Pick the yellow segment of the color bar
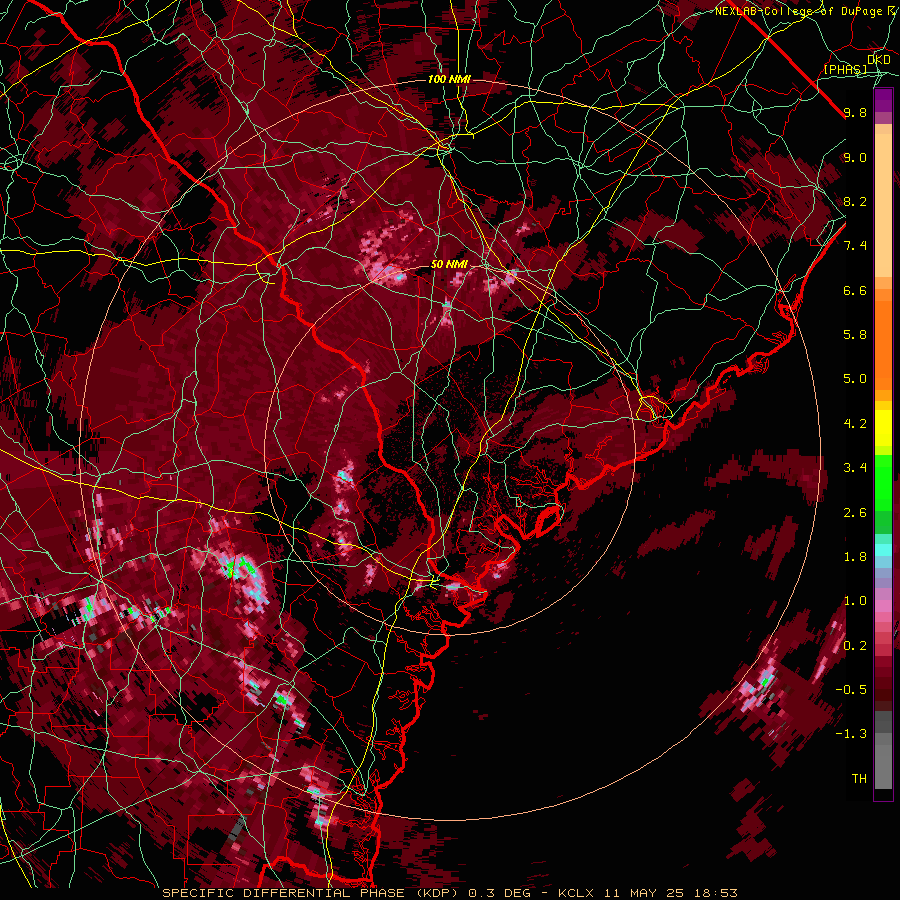 tap(883, 428)
